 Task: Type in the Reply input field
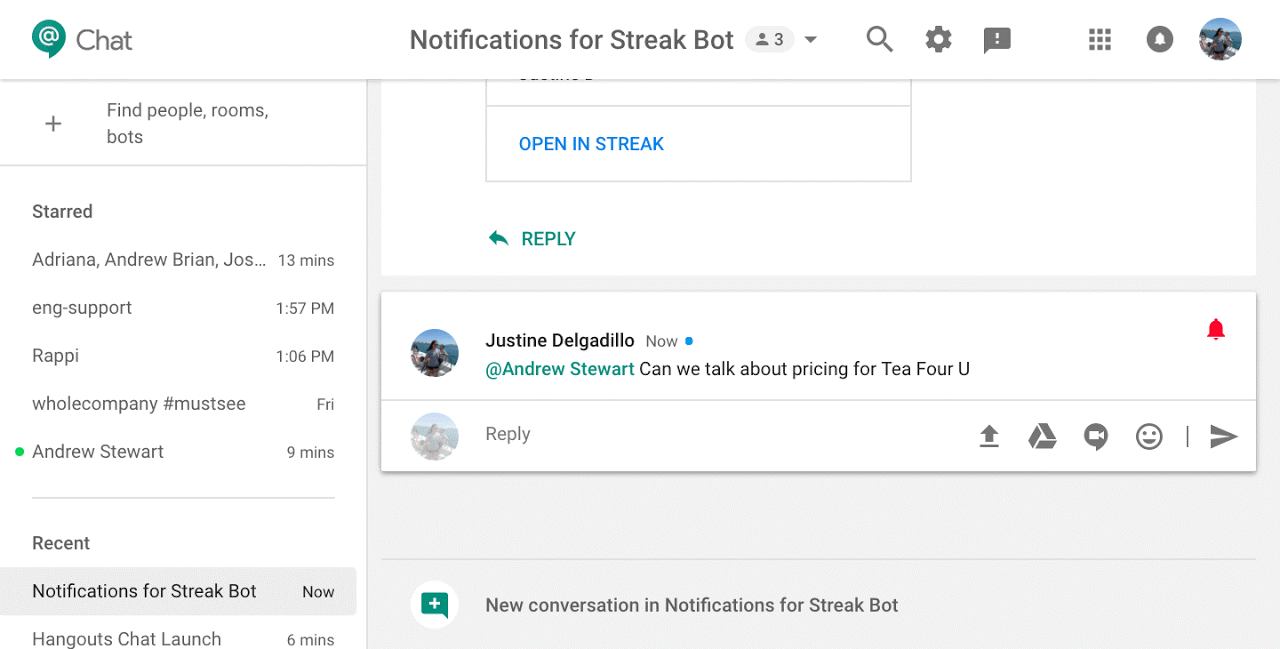click(700, 434)
